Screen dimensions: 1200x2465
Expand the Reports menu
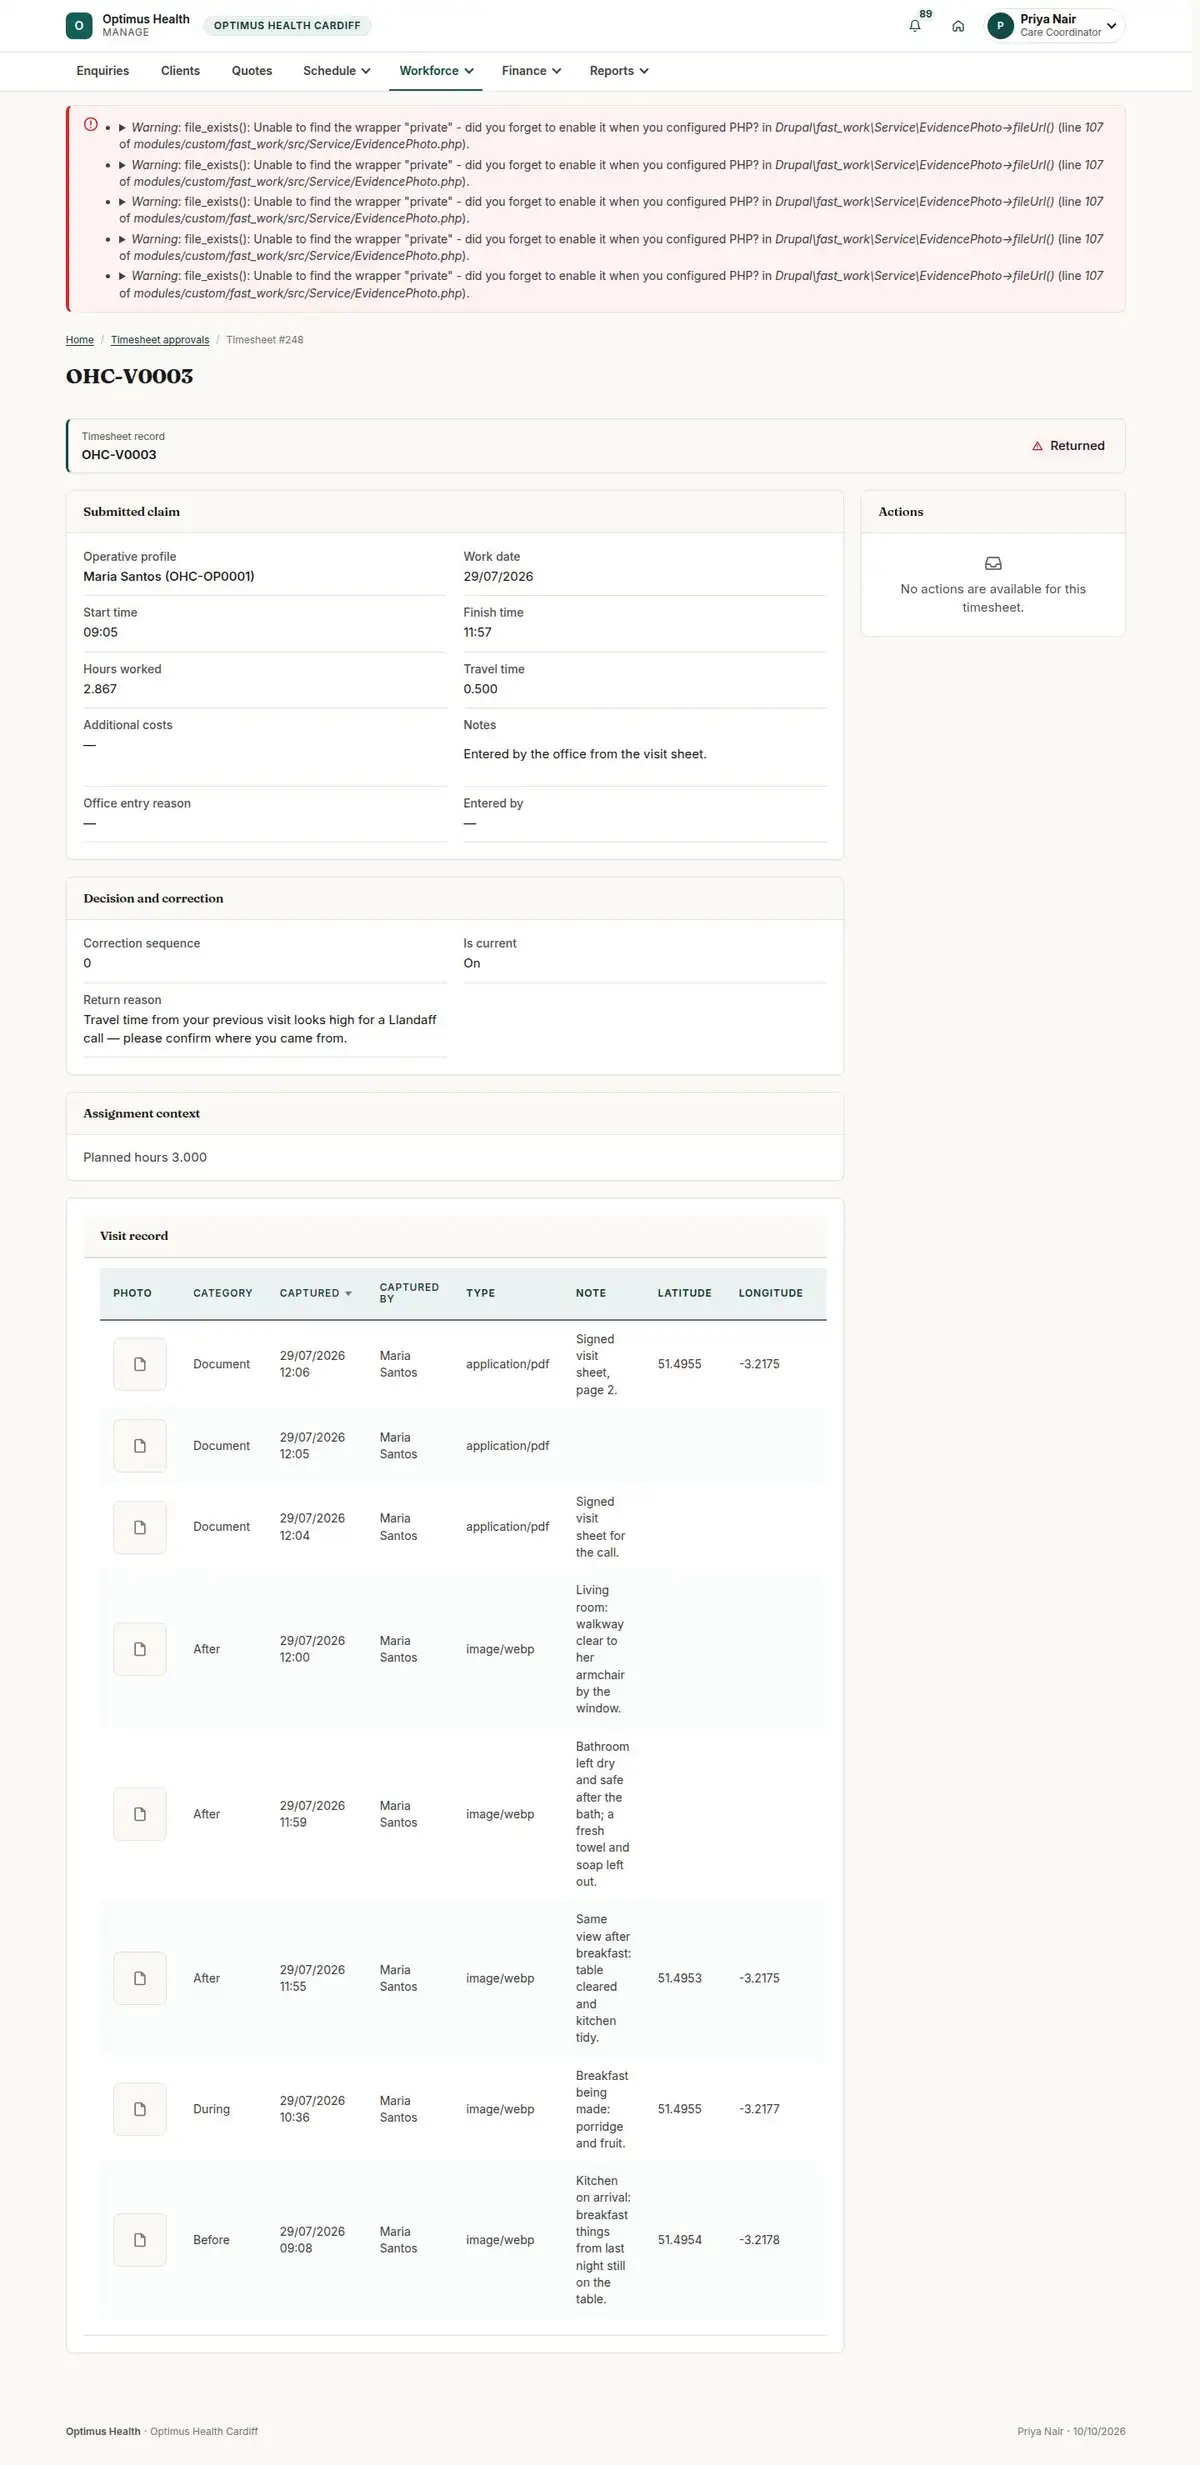click(x=619, y=71)
